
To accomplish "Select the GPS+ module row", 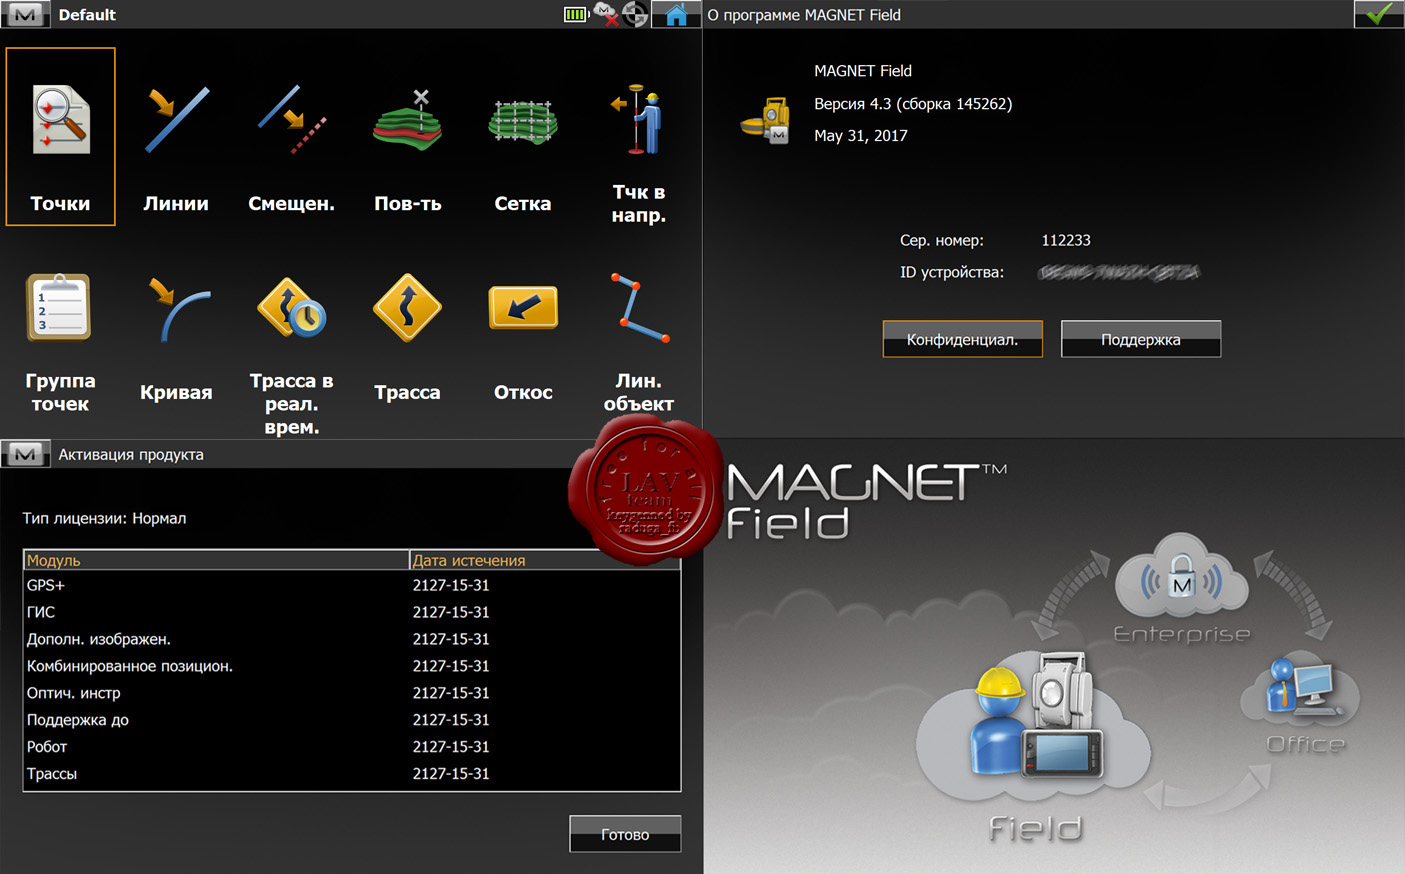I will 352,585.
